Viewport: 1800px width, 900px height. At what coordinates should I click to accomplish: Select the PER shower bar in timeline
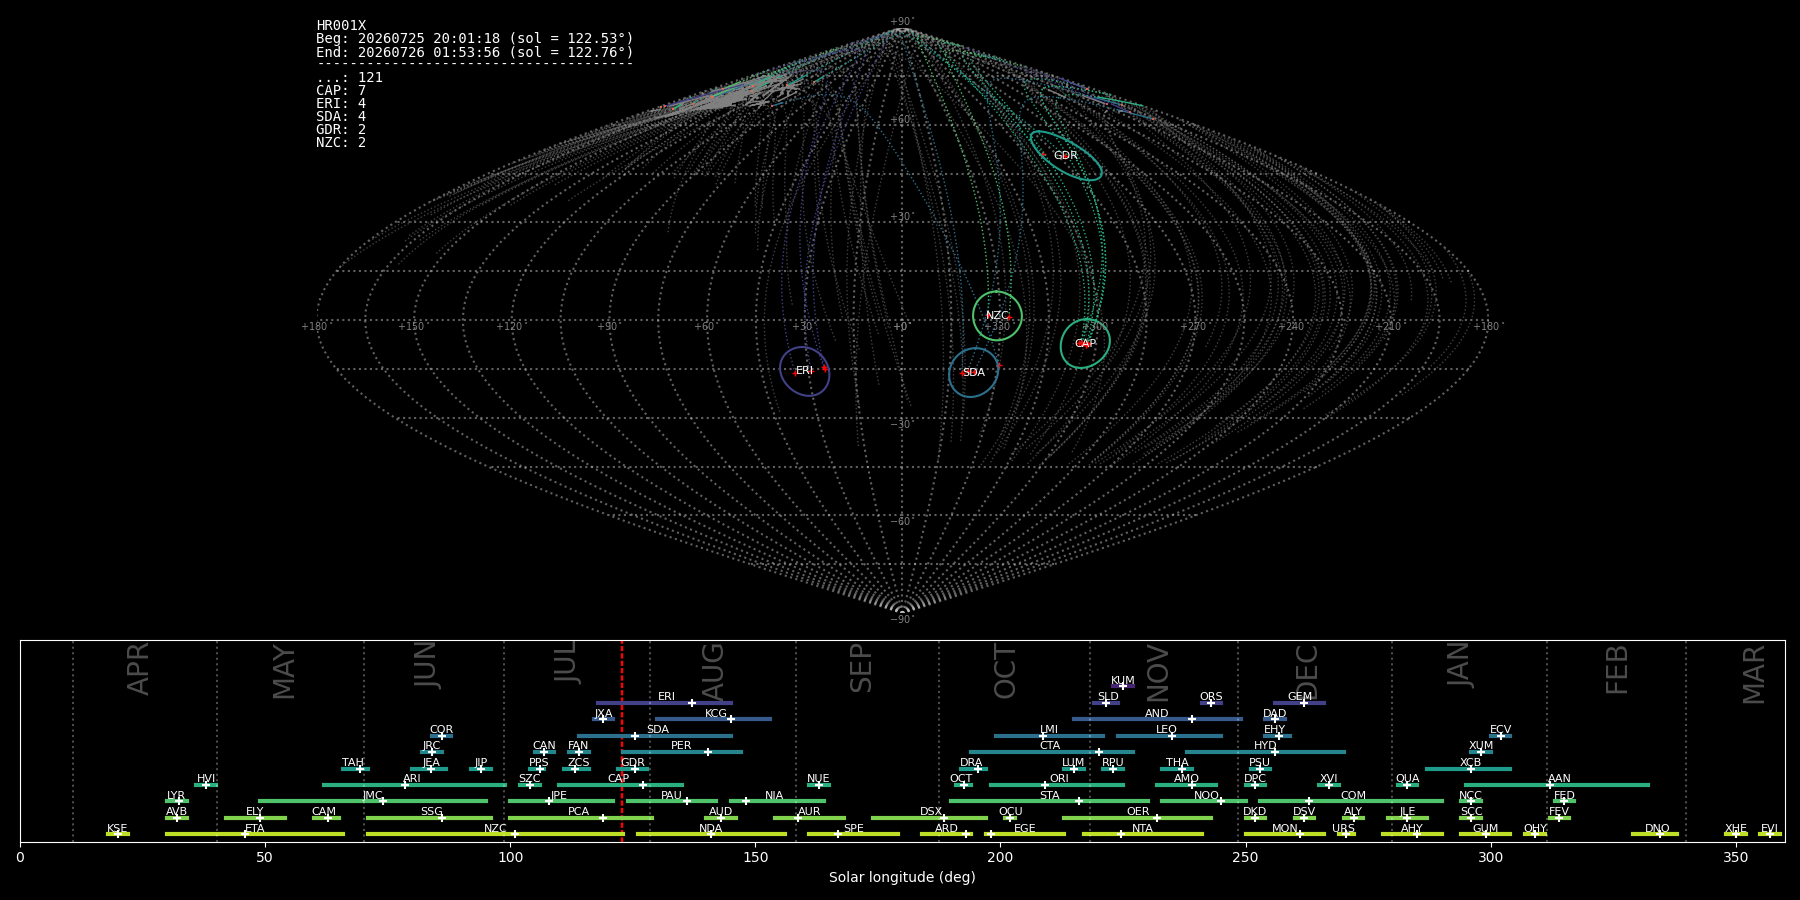tap(682, 752)
